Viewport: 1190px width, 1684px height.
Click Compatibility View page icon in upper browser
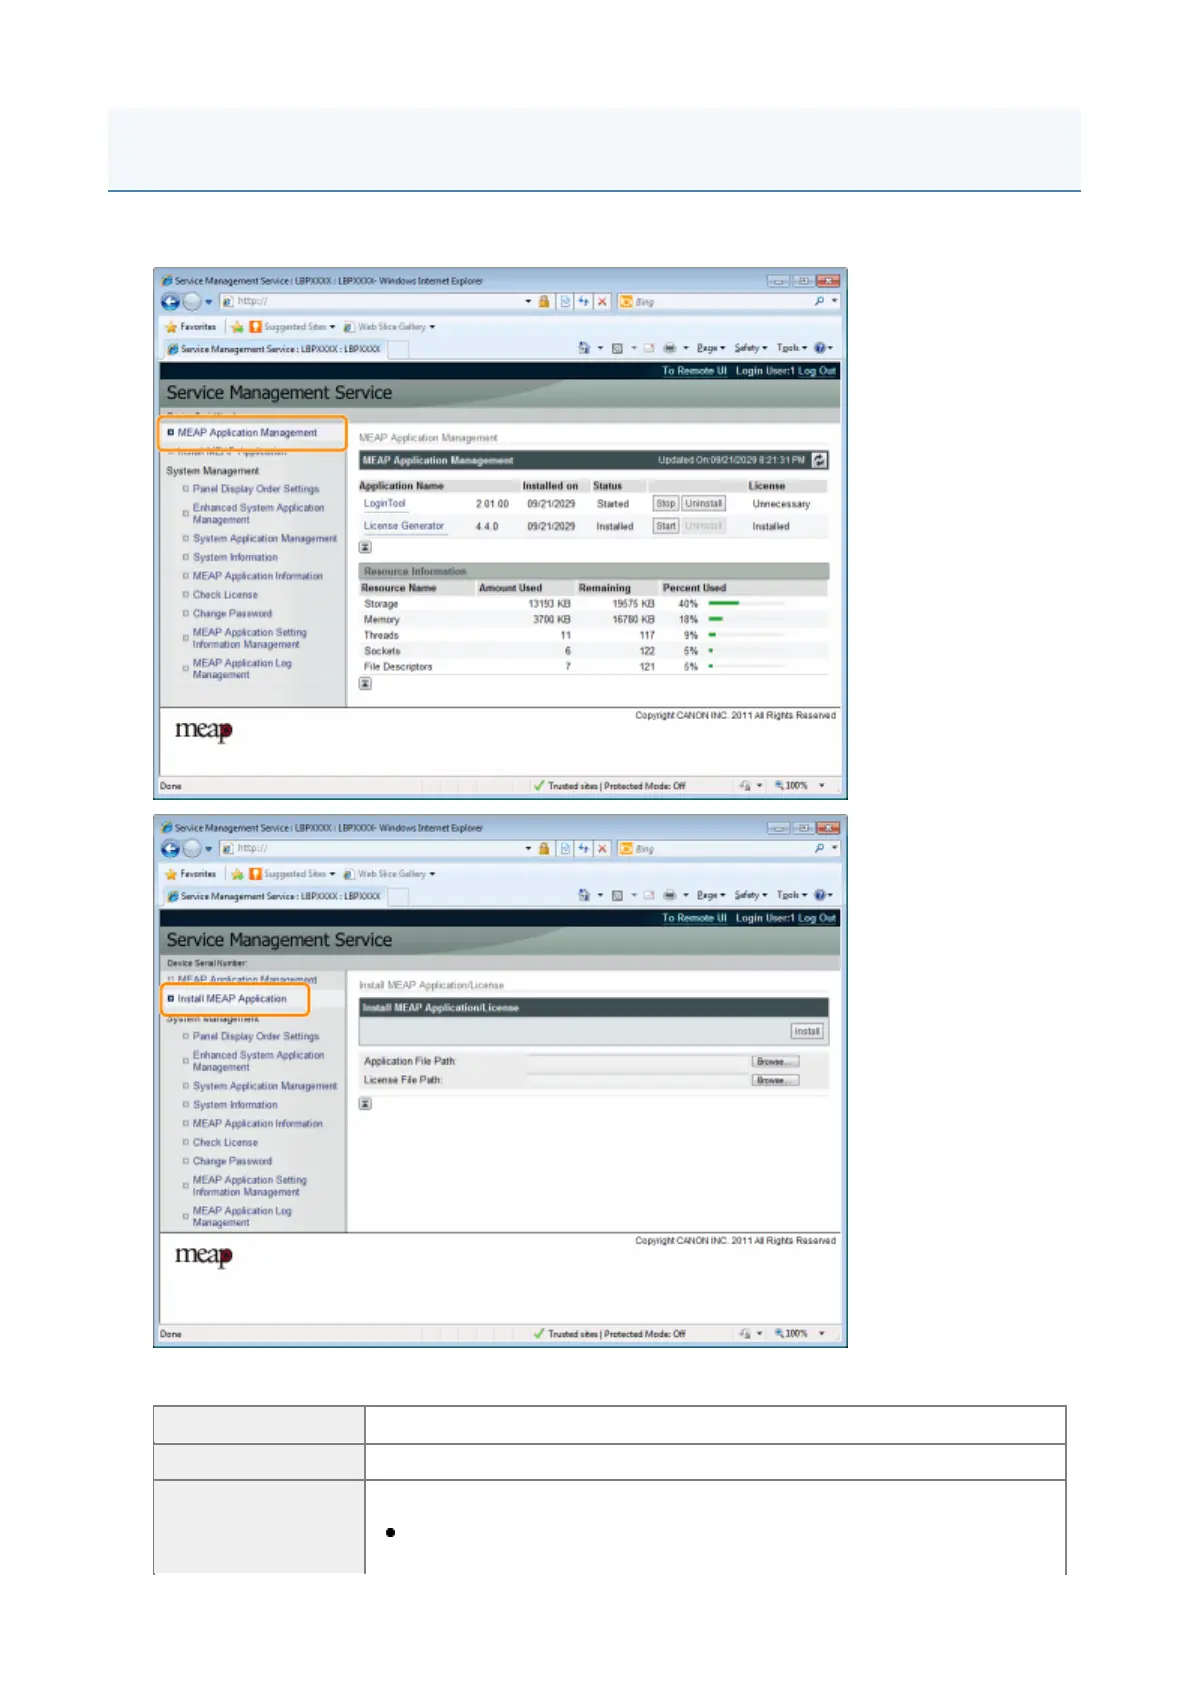pos(565,301)
